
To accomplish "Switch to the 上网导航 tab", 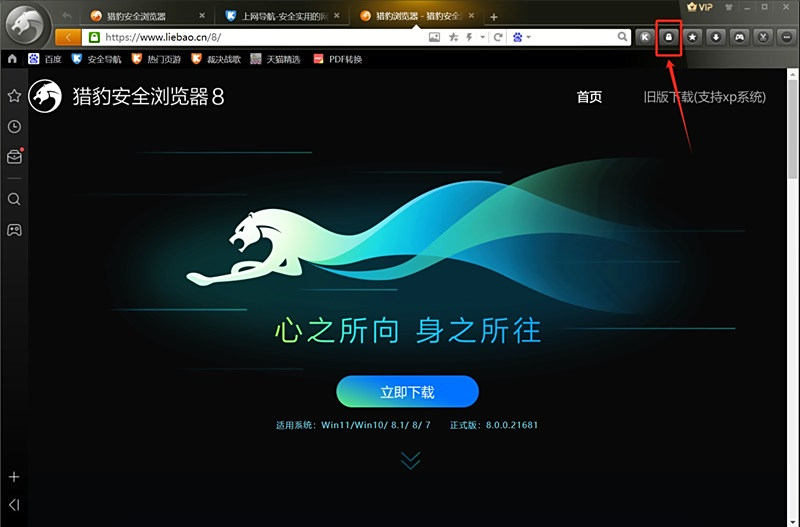I will 280,16.
